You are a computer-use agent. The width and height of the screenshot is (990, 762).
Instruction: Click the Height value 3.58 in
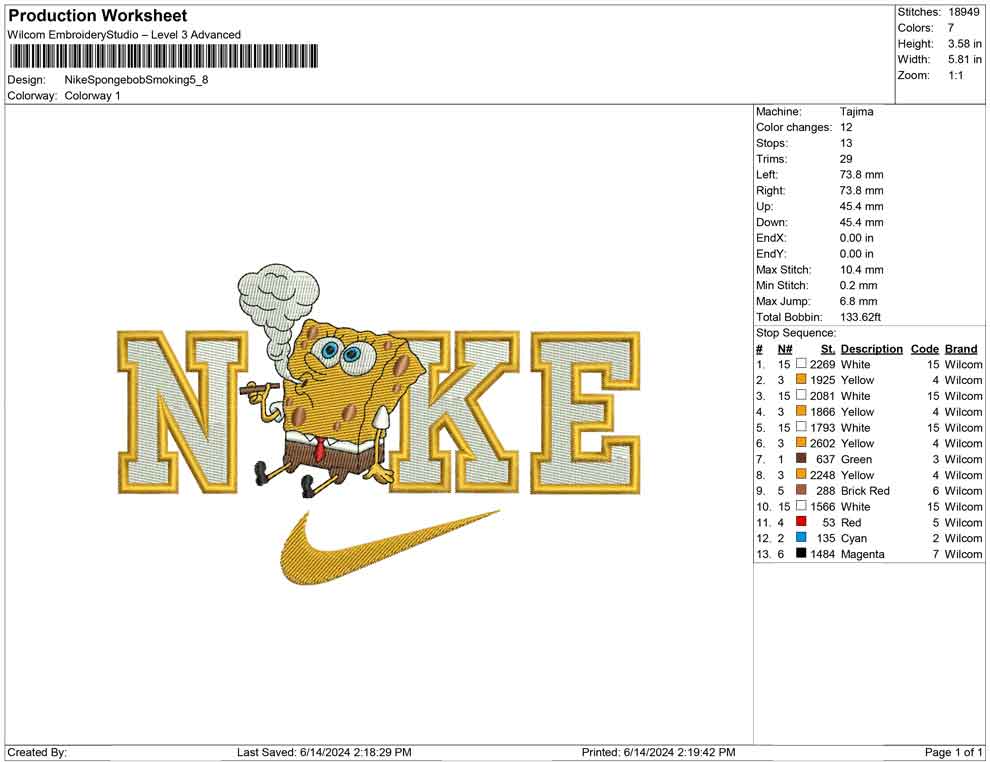coord(964,44)
